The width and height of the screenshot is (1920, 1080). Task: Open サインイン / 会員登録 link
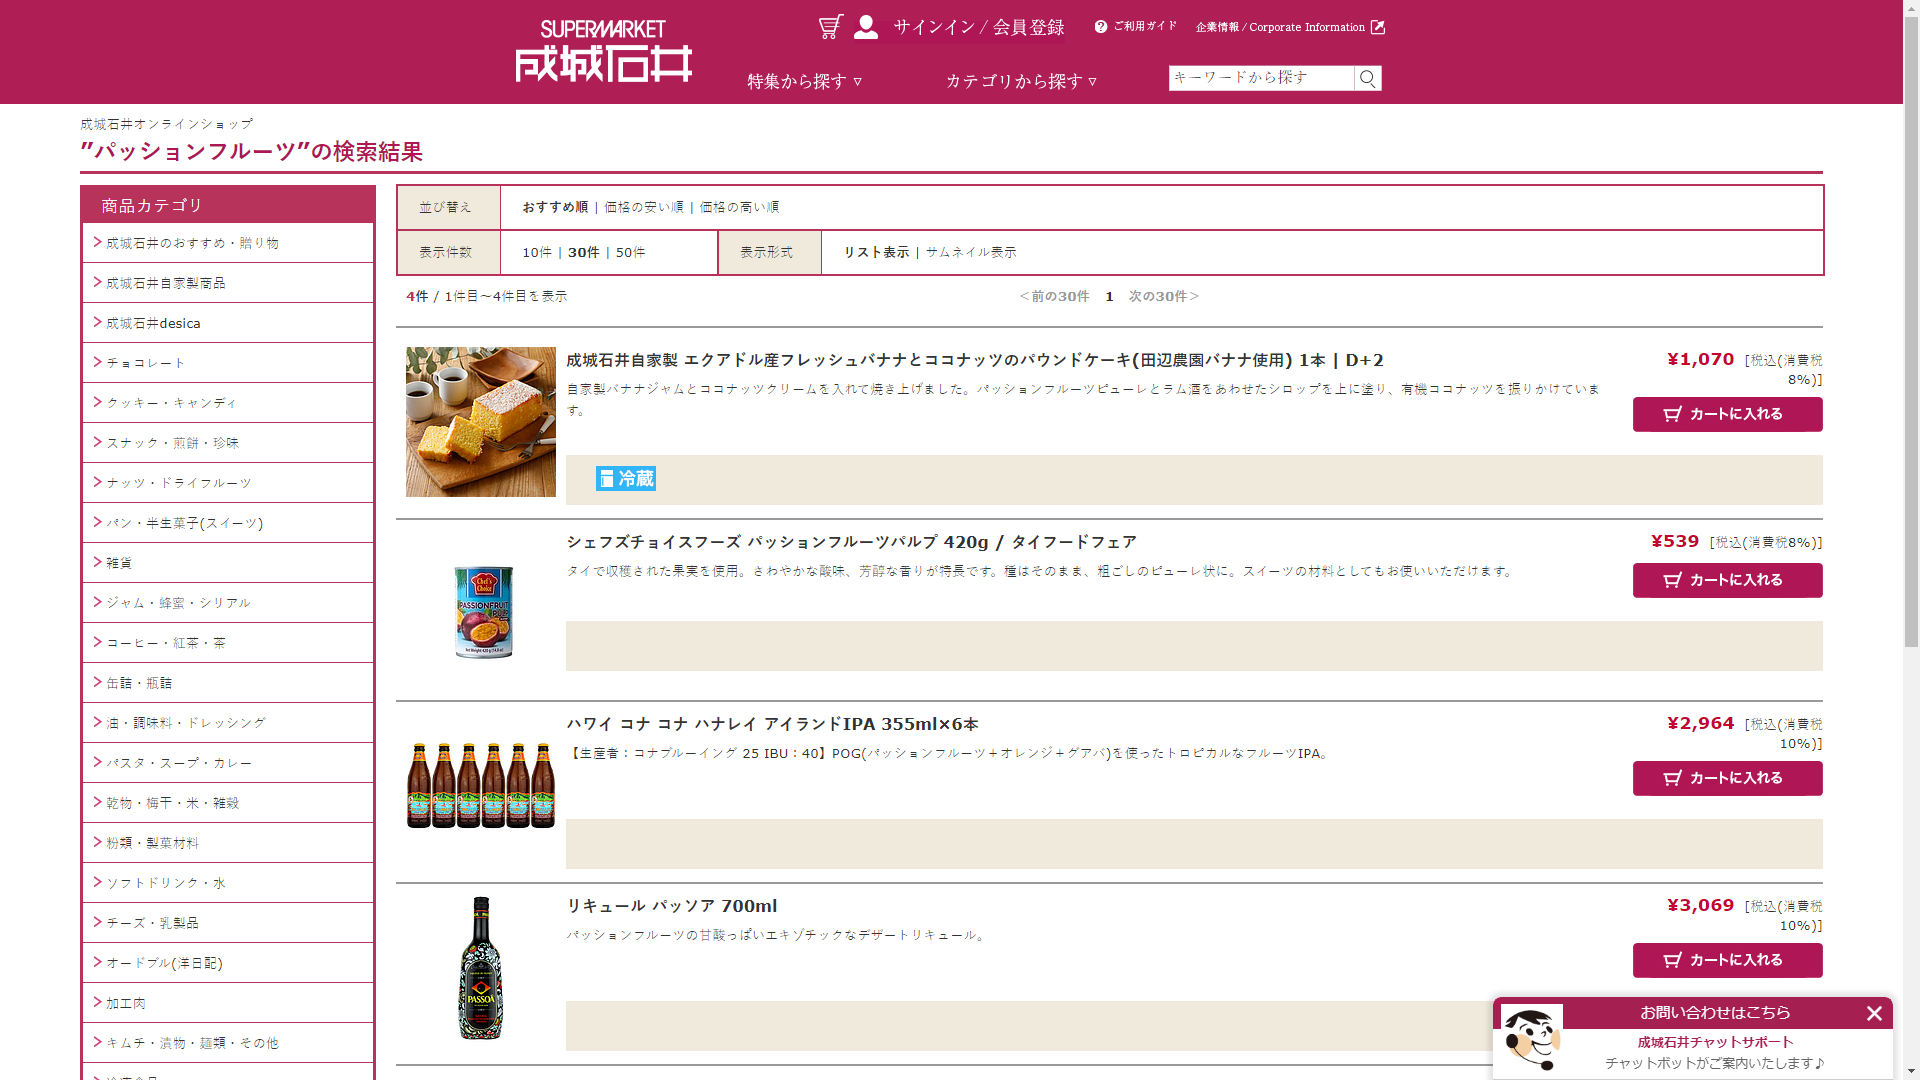(978, 27)
